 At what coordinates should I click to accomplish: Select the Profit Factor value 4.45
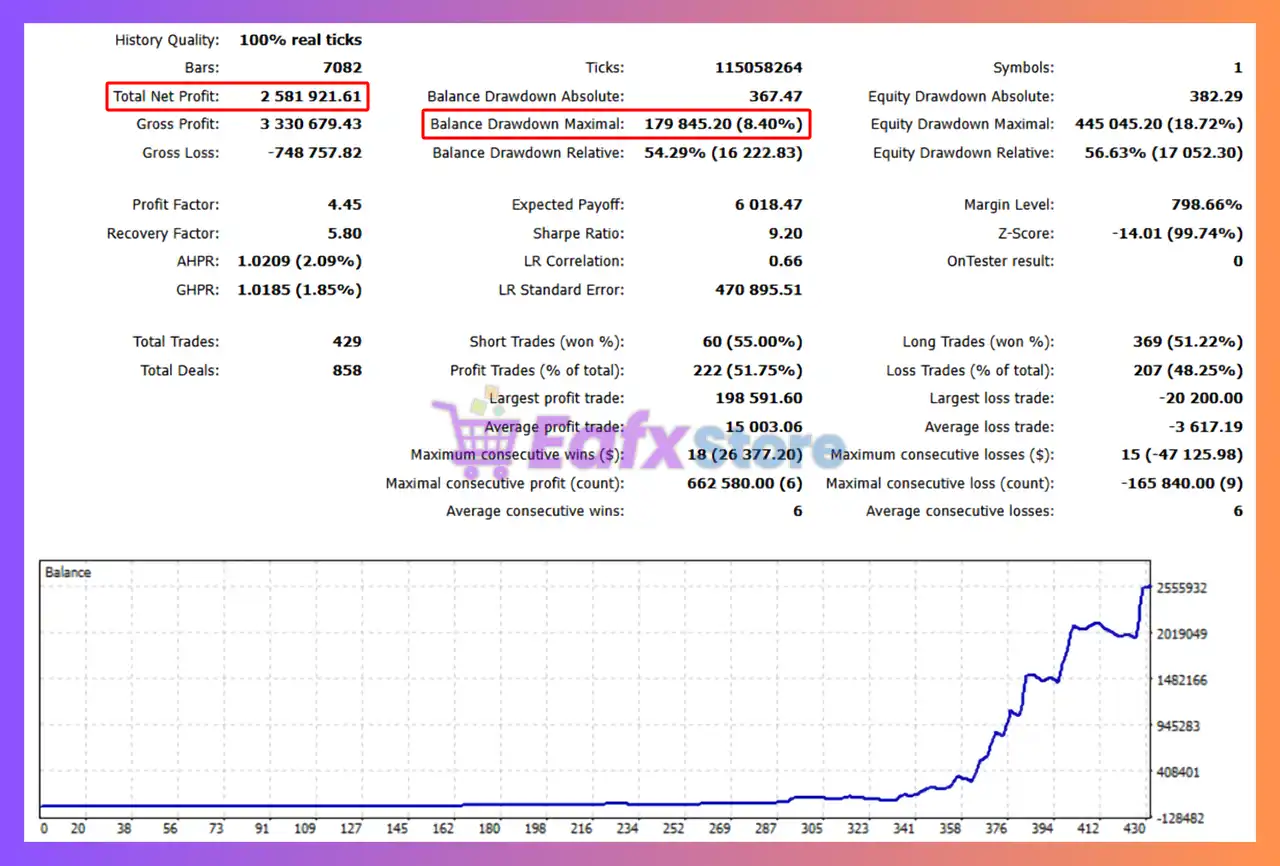point(344,205)
